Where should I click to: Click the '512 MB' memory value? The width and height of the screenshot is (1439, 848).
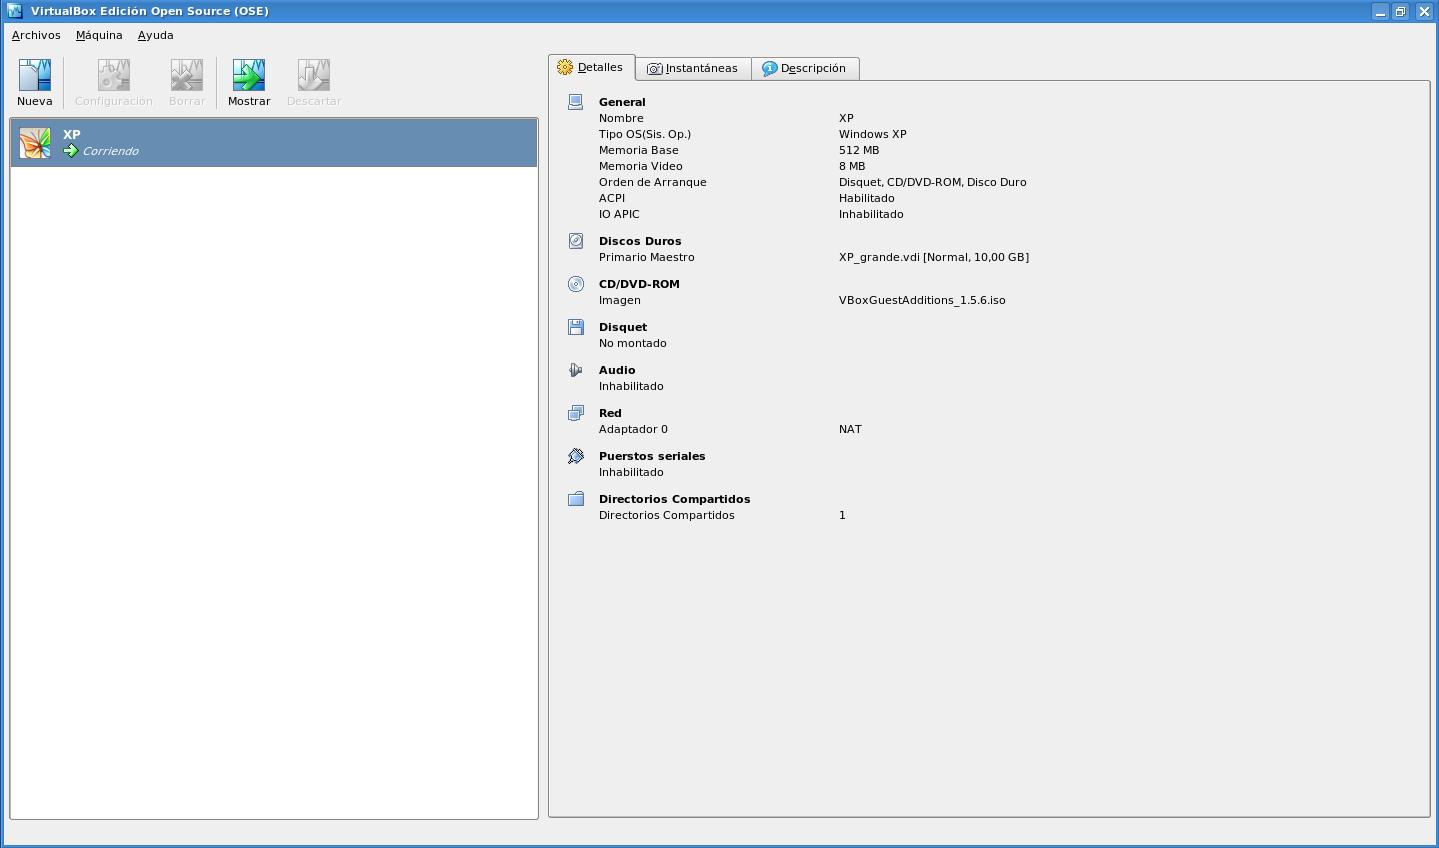tap(859, 150)
